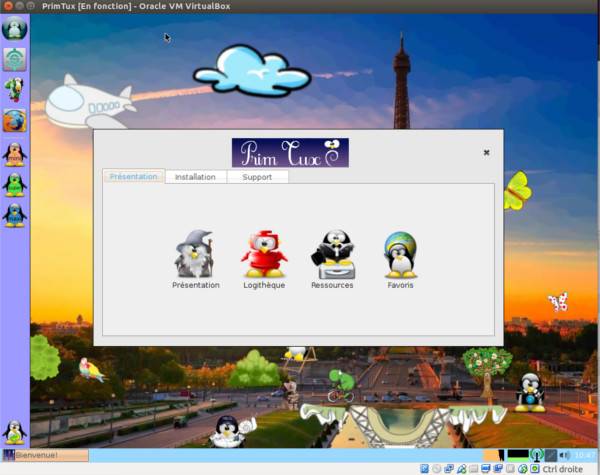This screenshot has height=475, width=600.
Task: Click the clock in the PrimTux panel
Action: coord(585,455)
